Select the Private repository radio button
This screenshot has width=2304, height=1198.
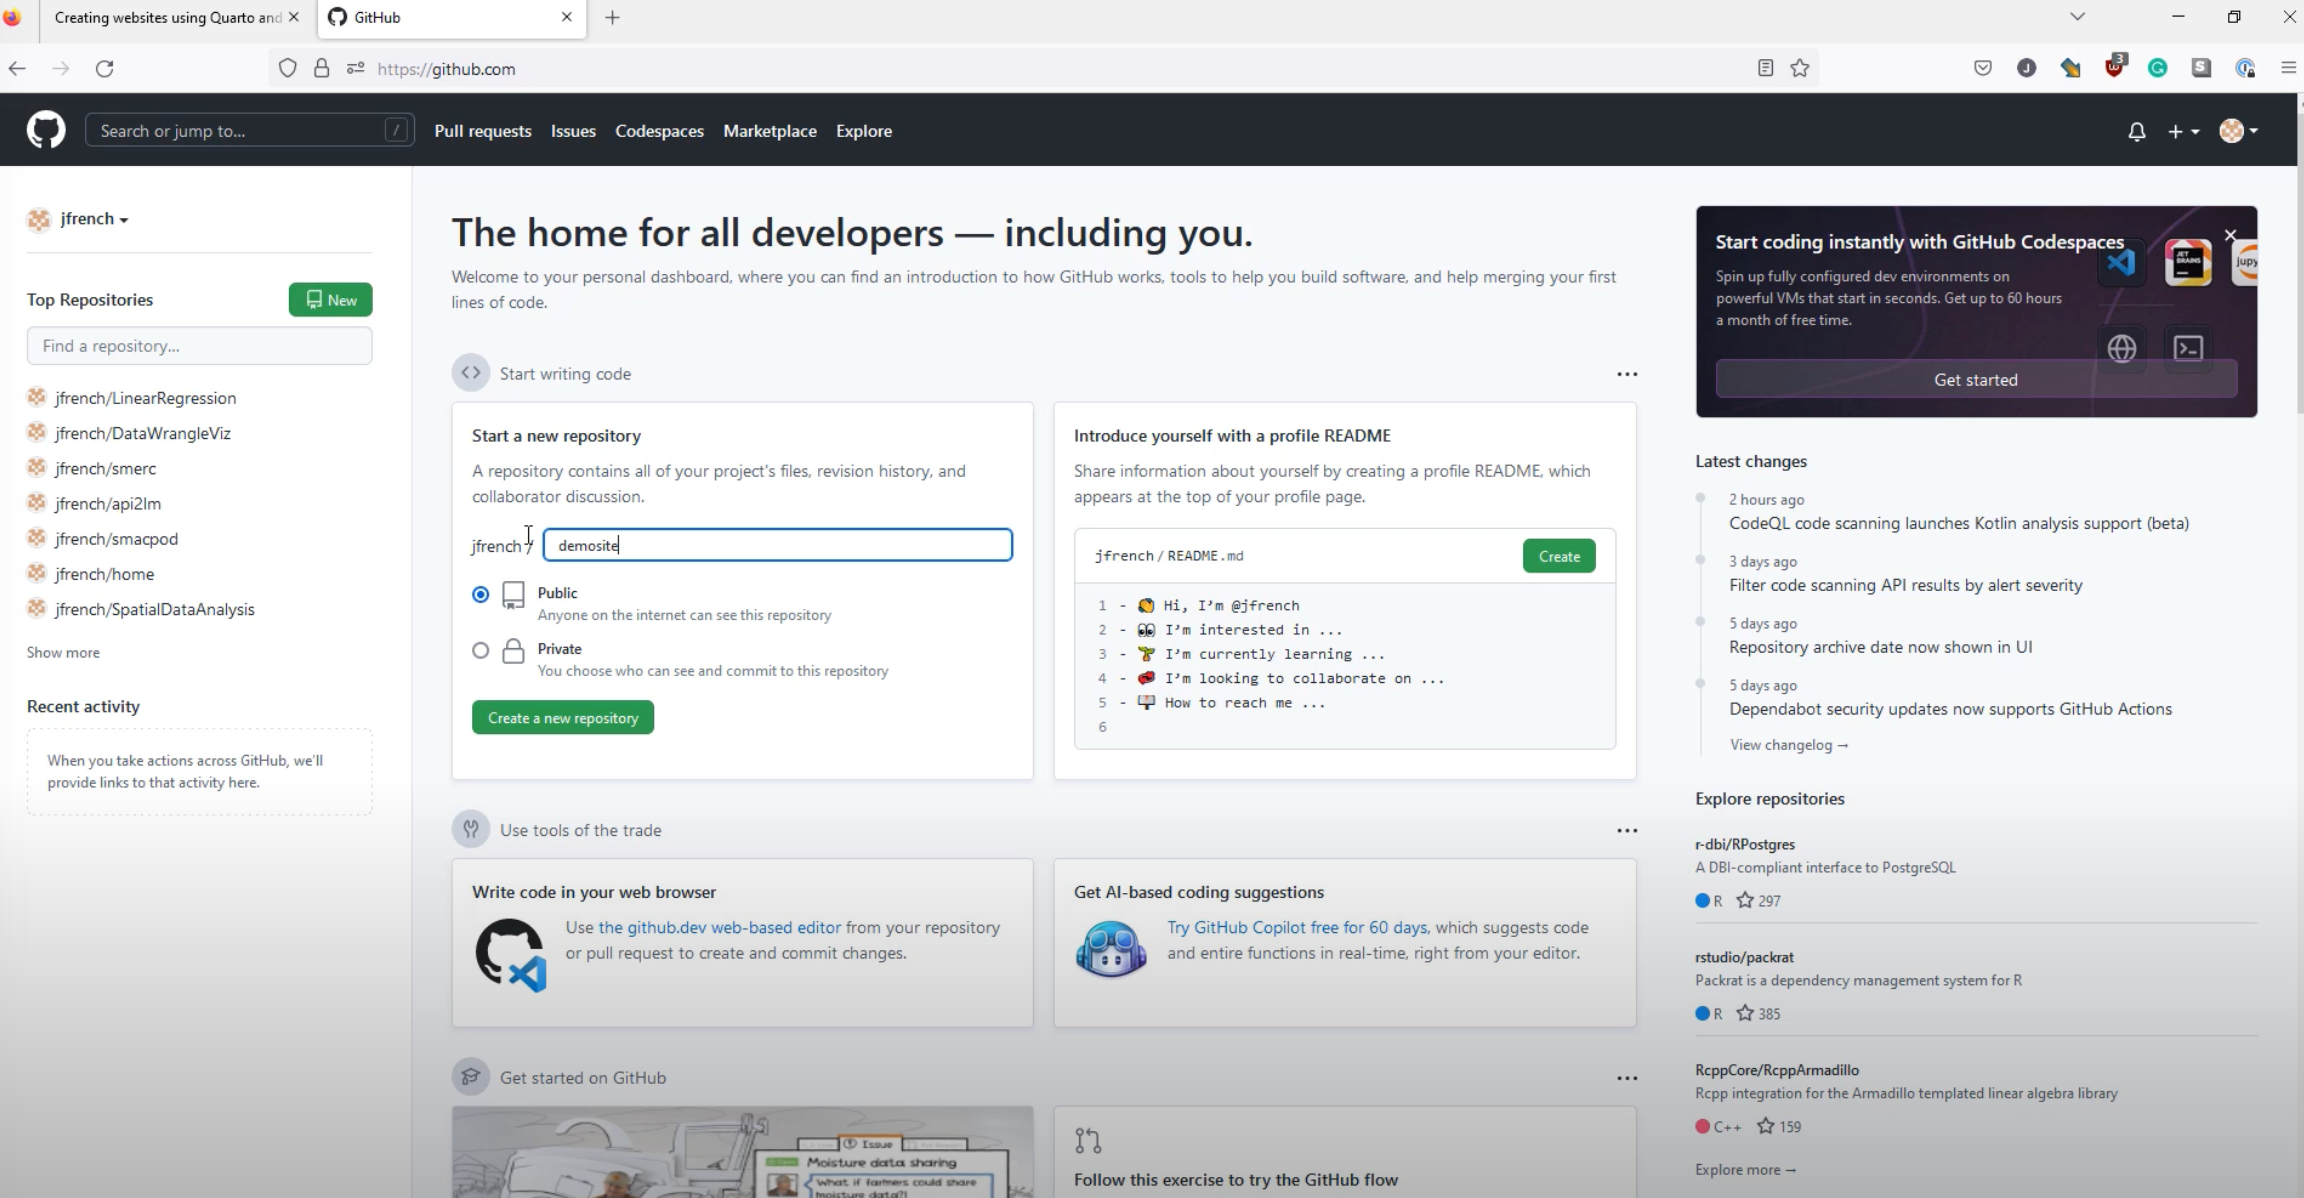pyautogui.click(x=481, y=650)
